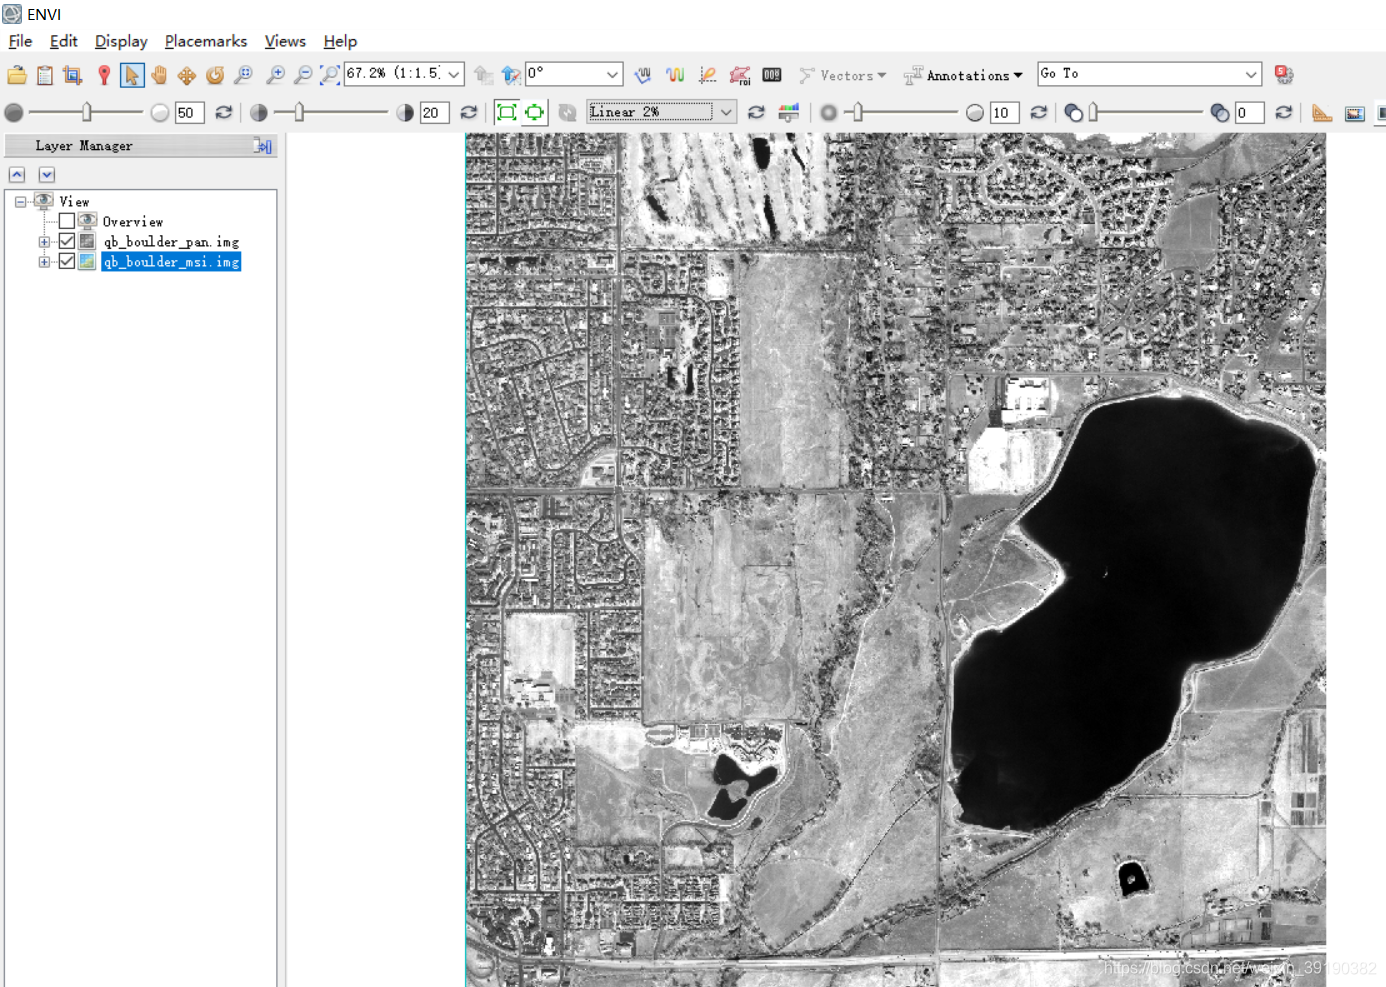Uncheck the qb_boulder_msi.img layer checkbox
The height and width of the screenshot is (987, 1386).
click(67, 261)
